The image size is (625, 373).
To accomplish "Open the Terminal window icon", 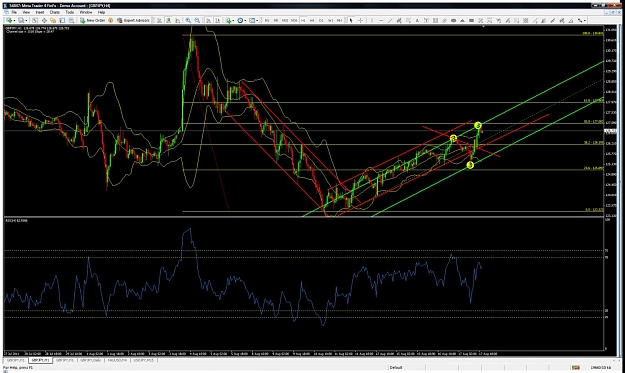I will pyautogui.click(x=62, y=20).
